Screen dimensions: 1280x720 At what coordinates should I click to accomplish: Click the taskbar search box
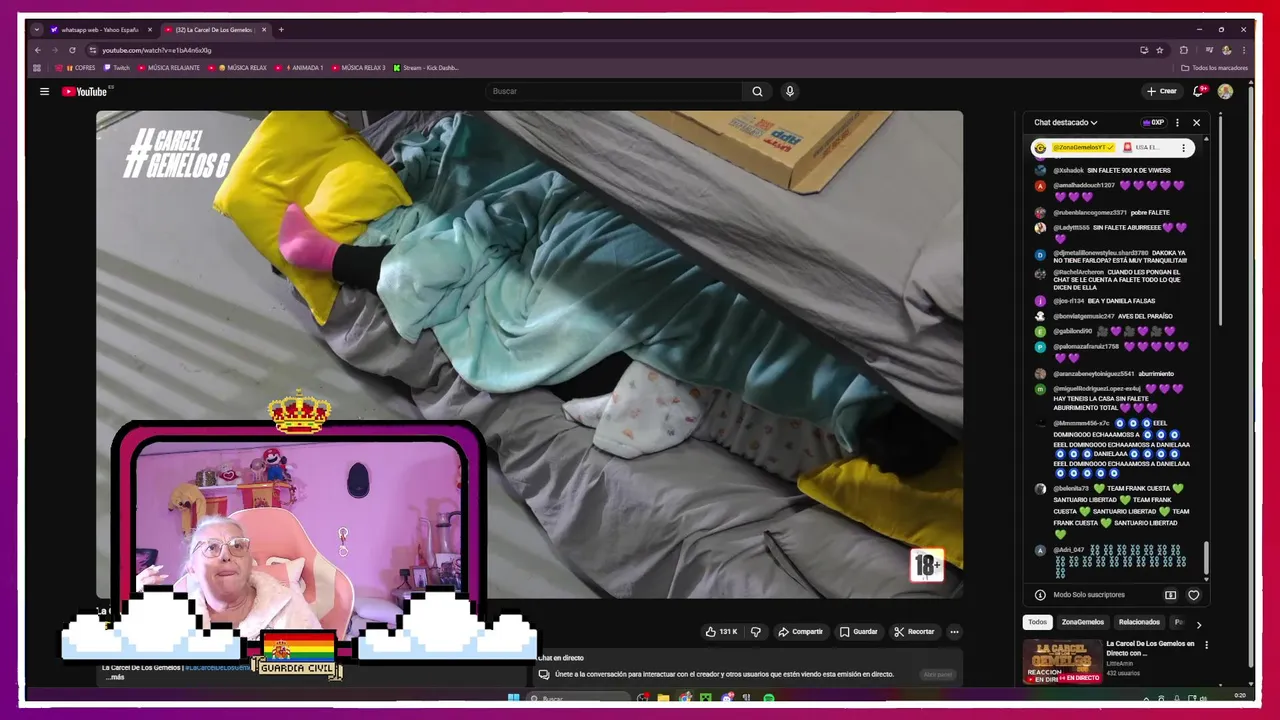pyautogui.click(x=580, y=698)
